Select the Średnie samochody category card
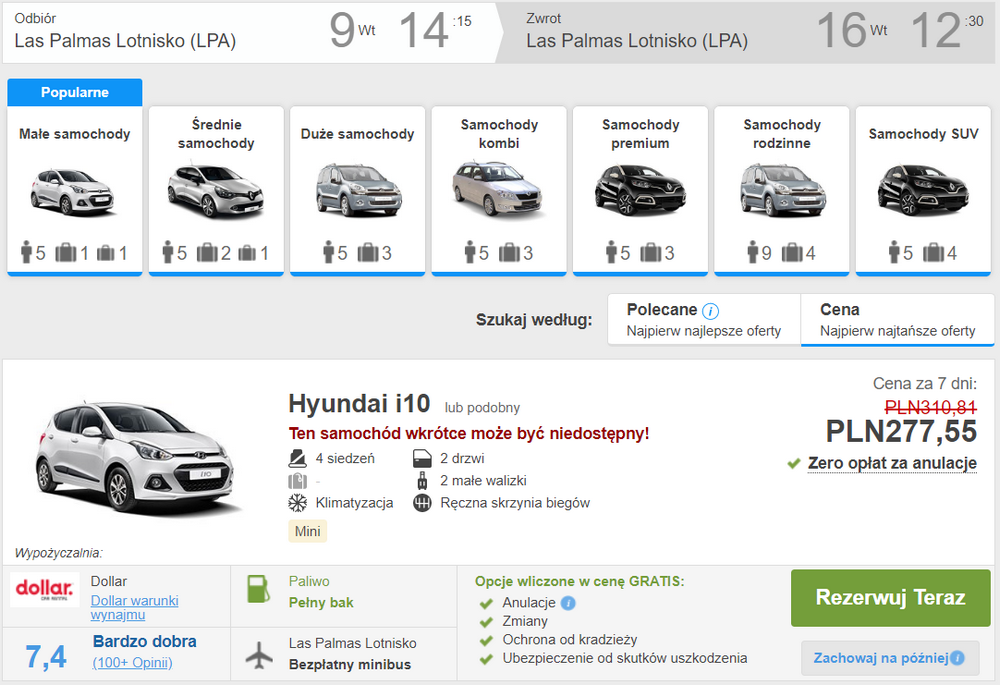 (x=216, y=191)
